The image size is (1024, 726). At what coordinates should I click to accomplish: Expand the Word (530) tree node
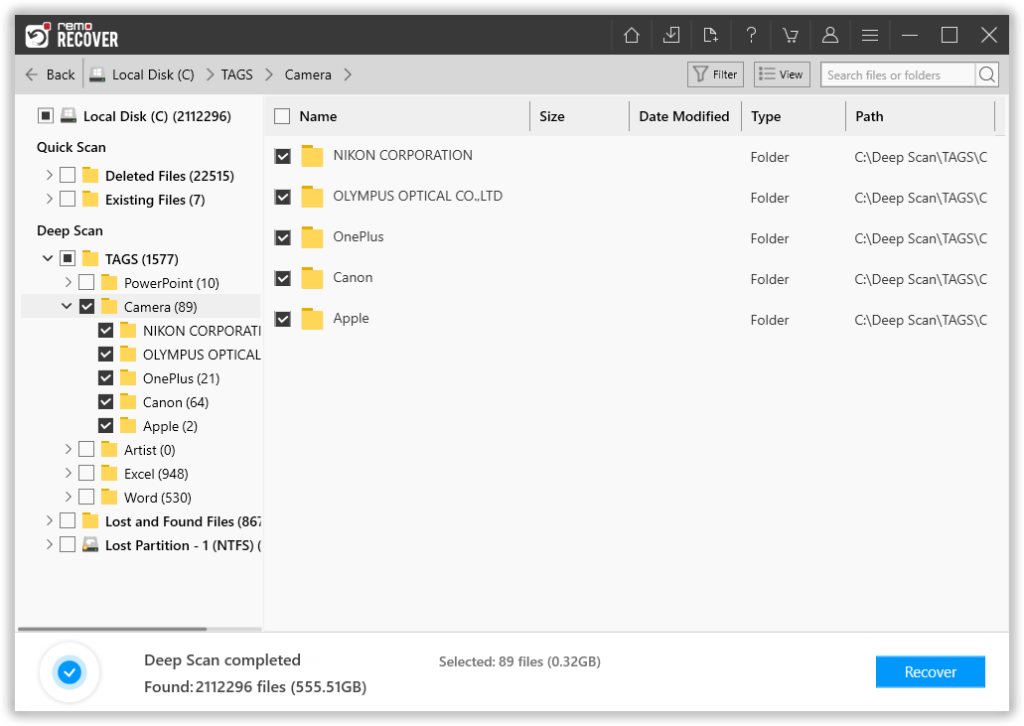[68, 497]
